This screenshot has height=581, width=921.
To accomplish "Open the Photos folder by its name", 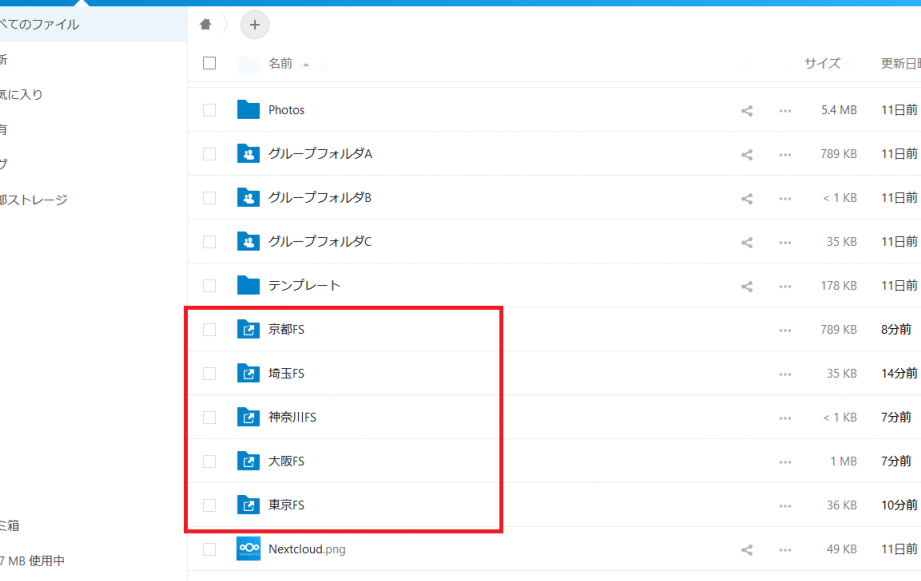I will (x=287, y=110).
